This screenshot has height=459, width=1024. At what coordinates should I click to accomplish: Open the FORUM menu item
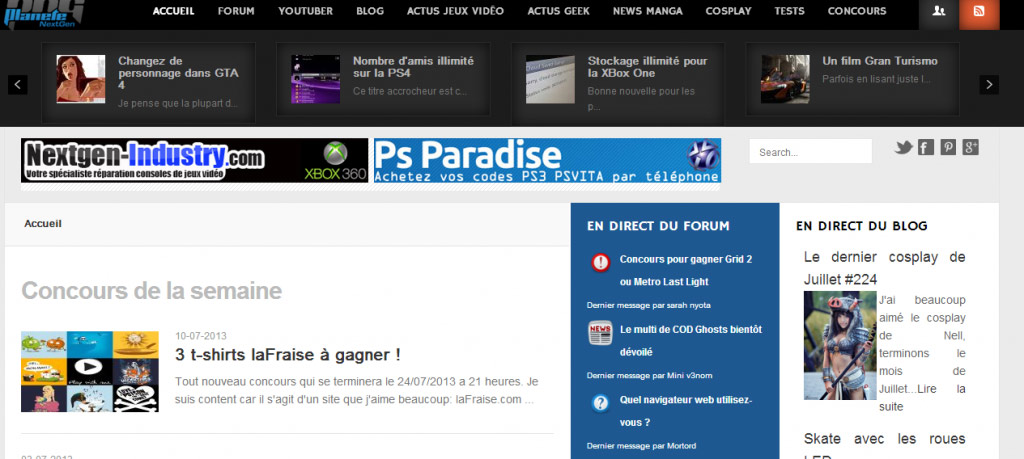[236, 11]
